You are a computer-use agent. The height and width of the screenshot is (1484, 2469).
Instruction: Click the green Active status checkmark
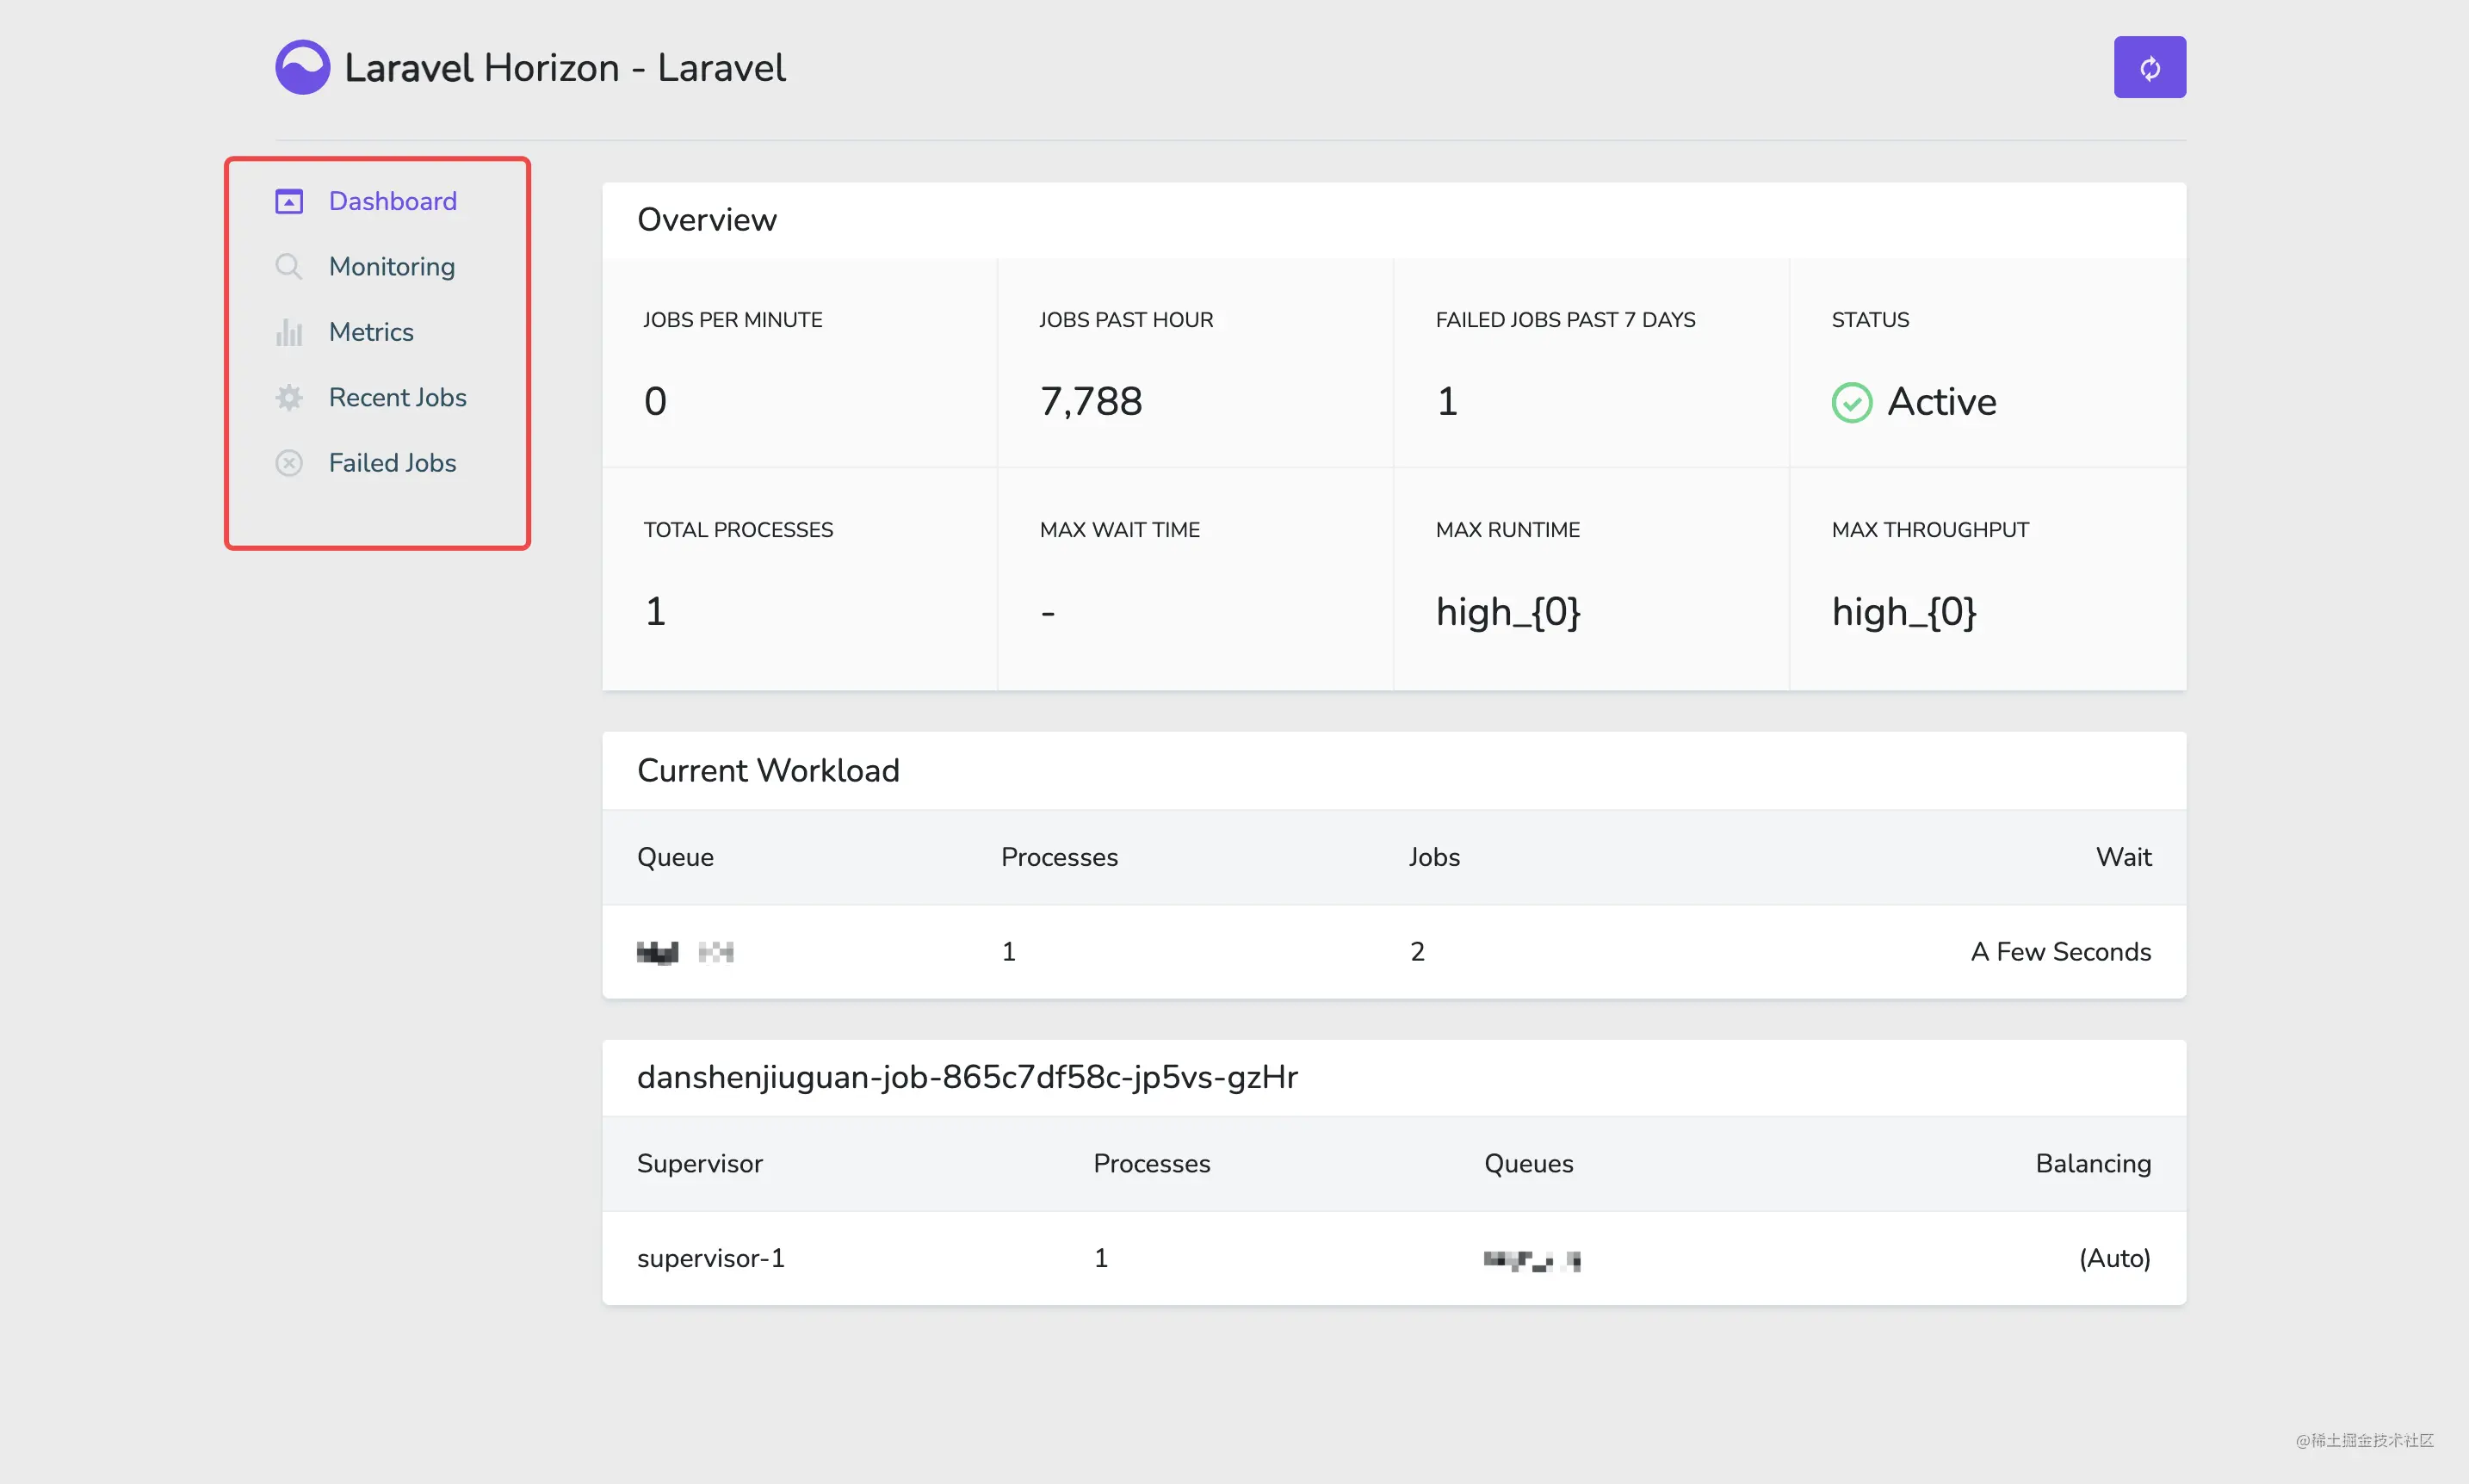pyautogui.click(x=1851, y=402)
